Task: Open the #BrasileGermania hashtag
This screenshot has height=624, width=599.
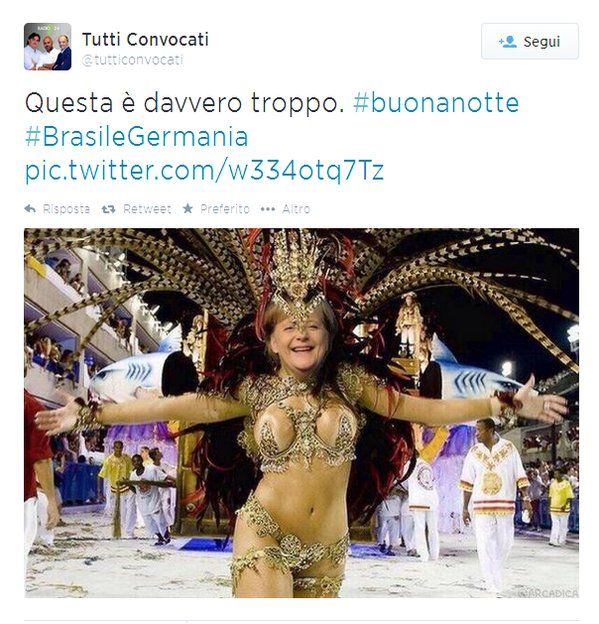Action: click(137, 136)
